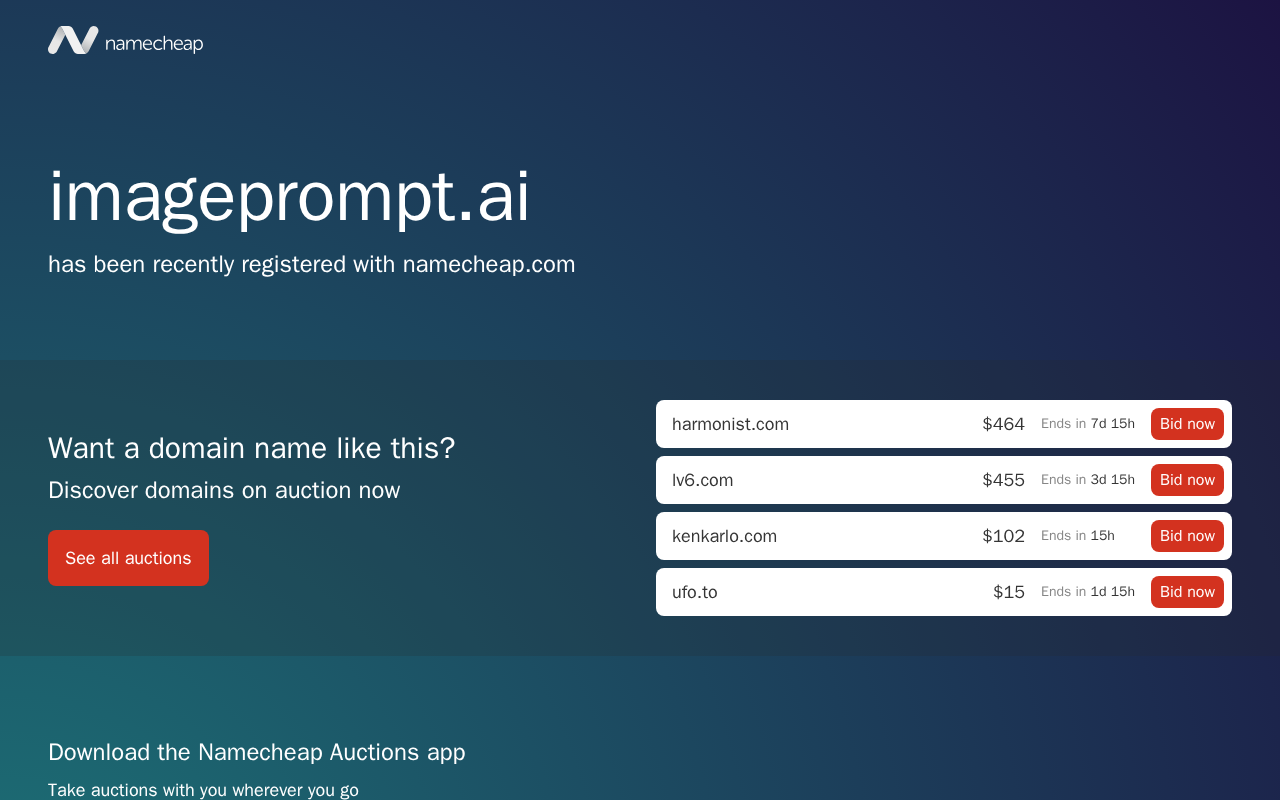Click the $15 price for ufo.to
This screenshot has height=800, width=1280.
(x=1009, y=592)
